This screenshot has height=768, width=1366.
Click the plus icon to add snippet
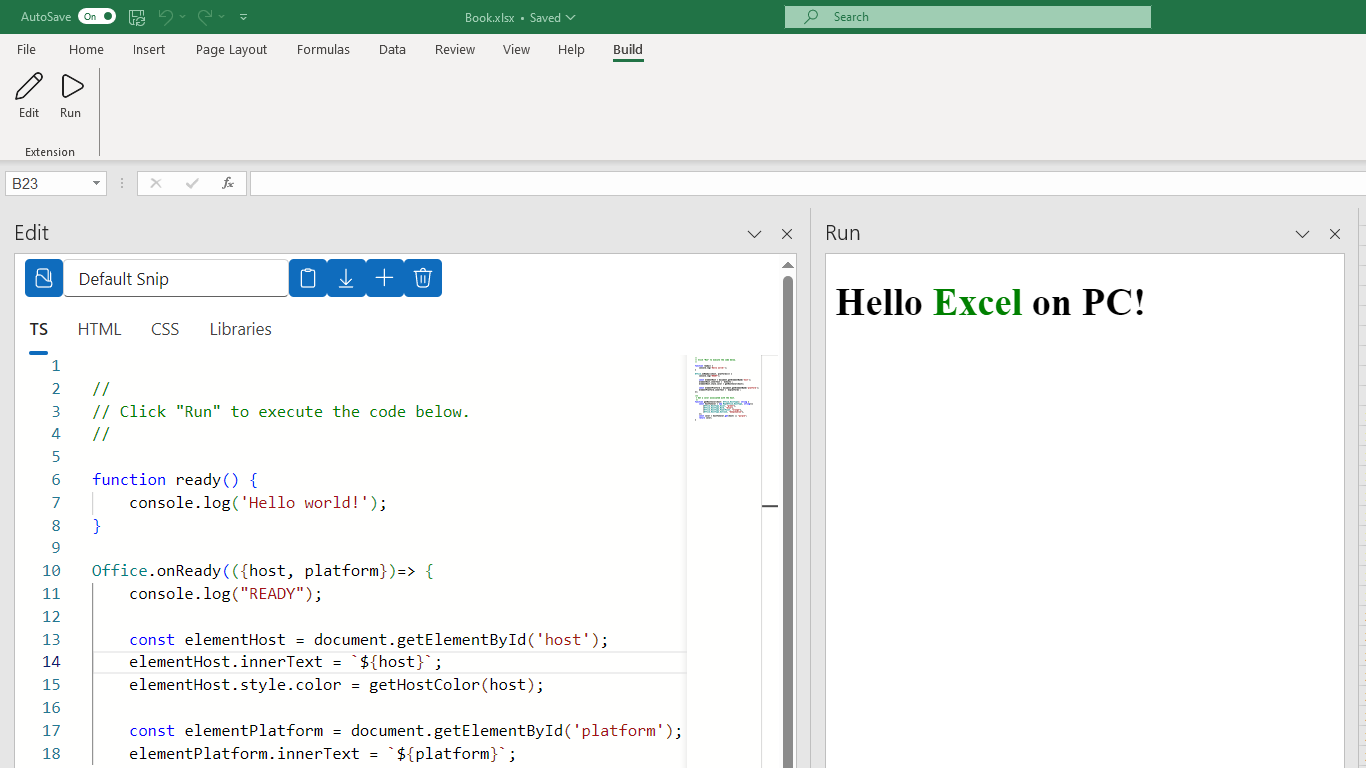(x=384, y=278)
